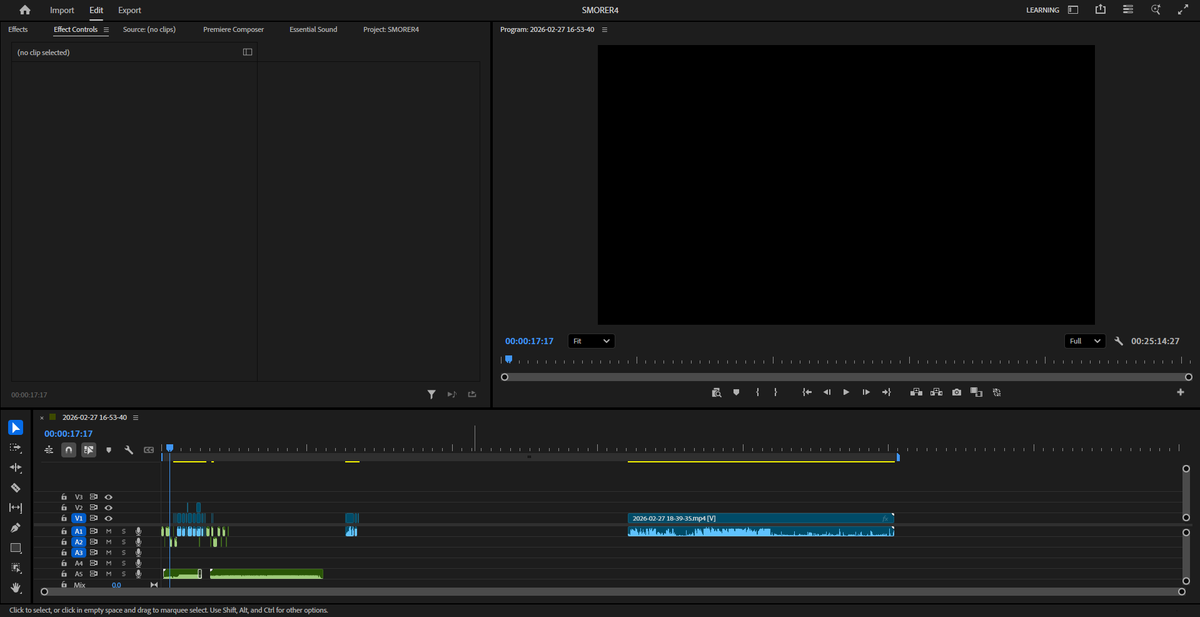Open the Essential Sound tab
This screenshot has height=617, width=1200.
pos(313,30)
